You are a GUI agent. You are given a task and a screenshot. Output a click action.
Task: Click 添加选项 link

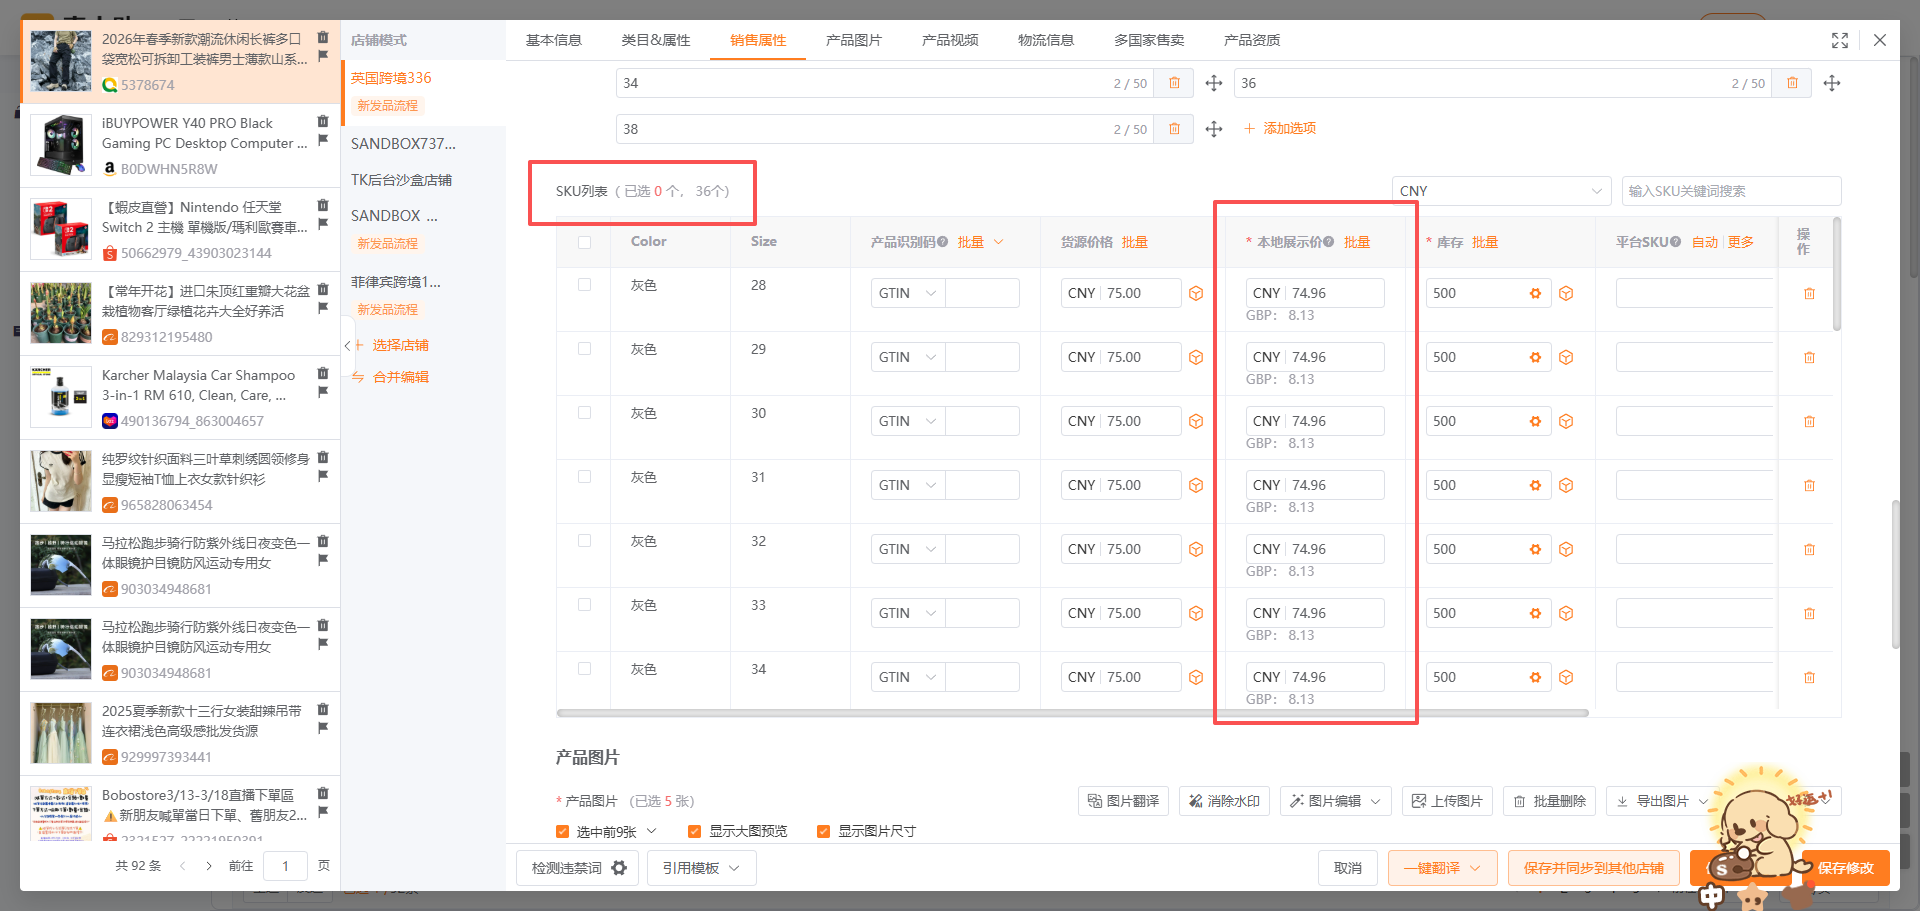1280,128
